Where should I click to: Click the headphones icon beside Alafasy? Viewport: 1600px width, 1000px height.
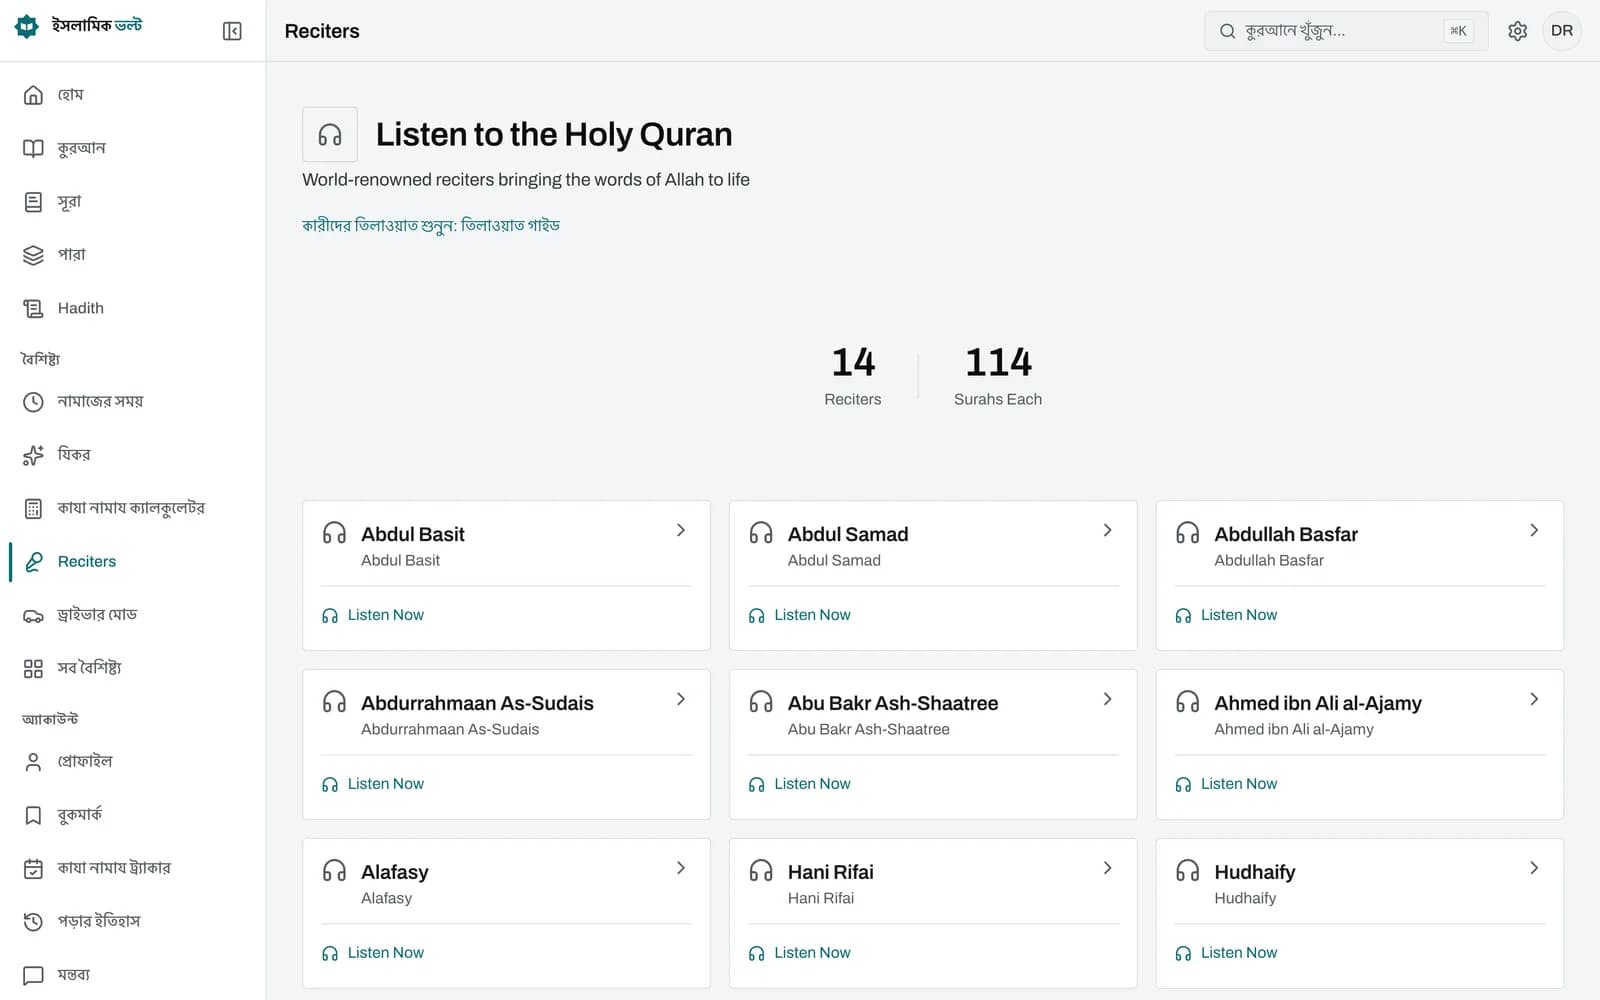(x=334, y=871)
